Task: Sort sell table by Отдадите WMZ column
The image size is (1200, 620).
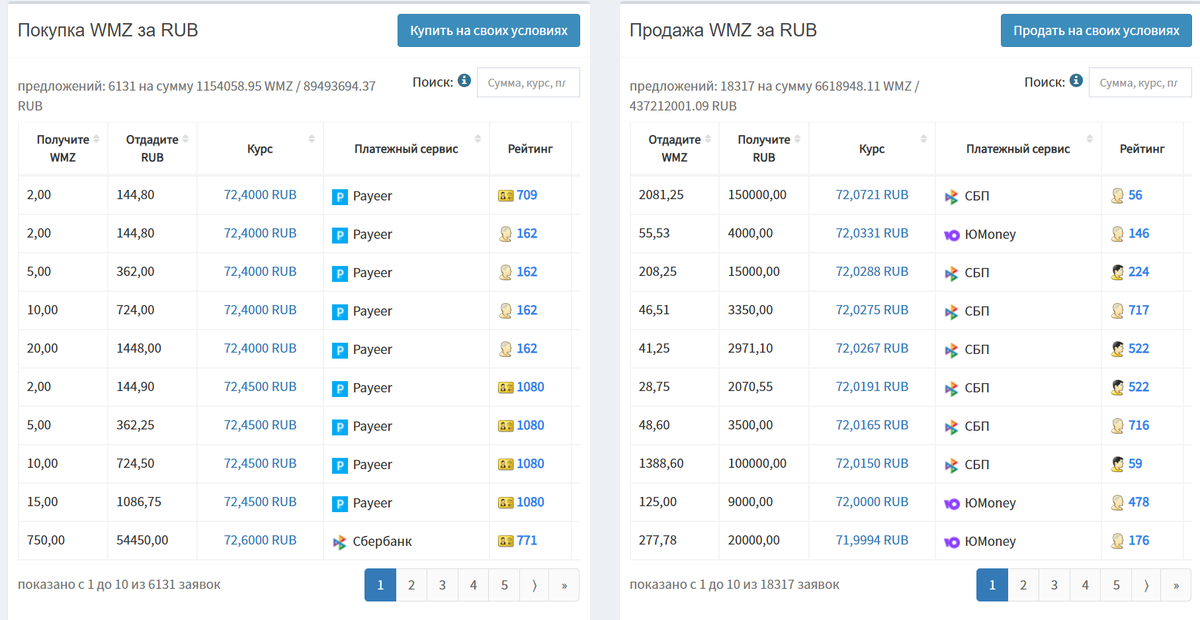Action: 675,149
